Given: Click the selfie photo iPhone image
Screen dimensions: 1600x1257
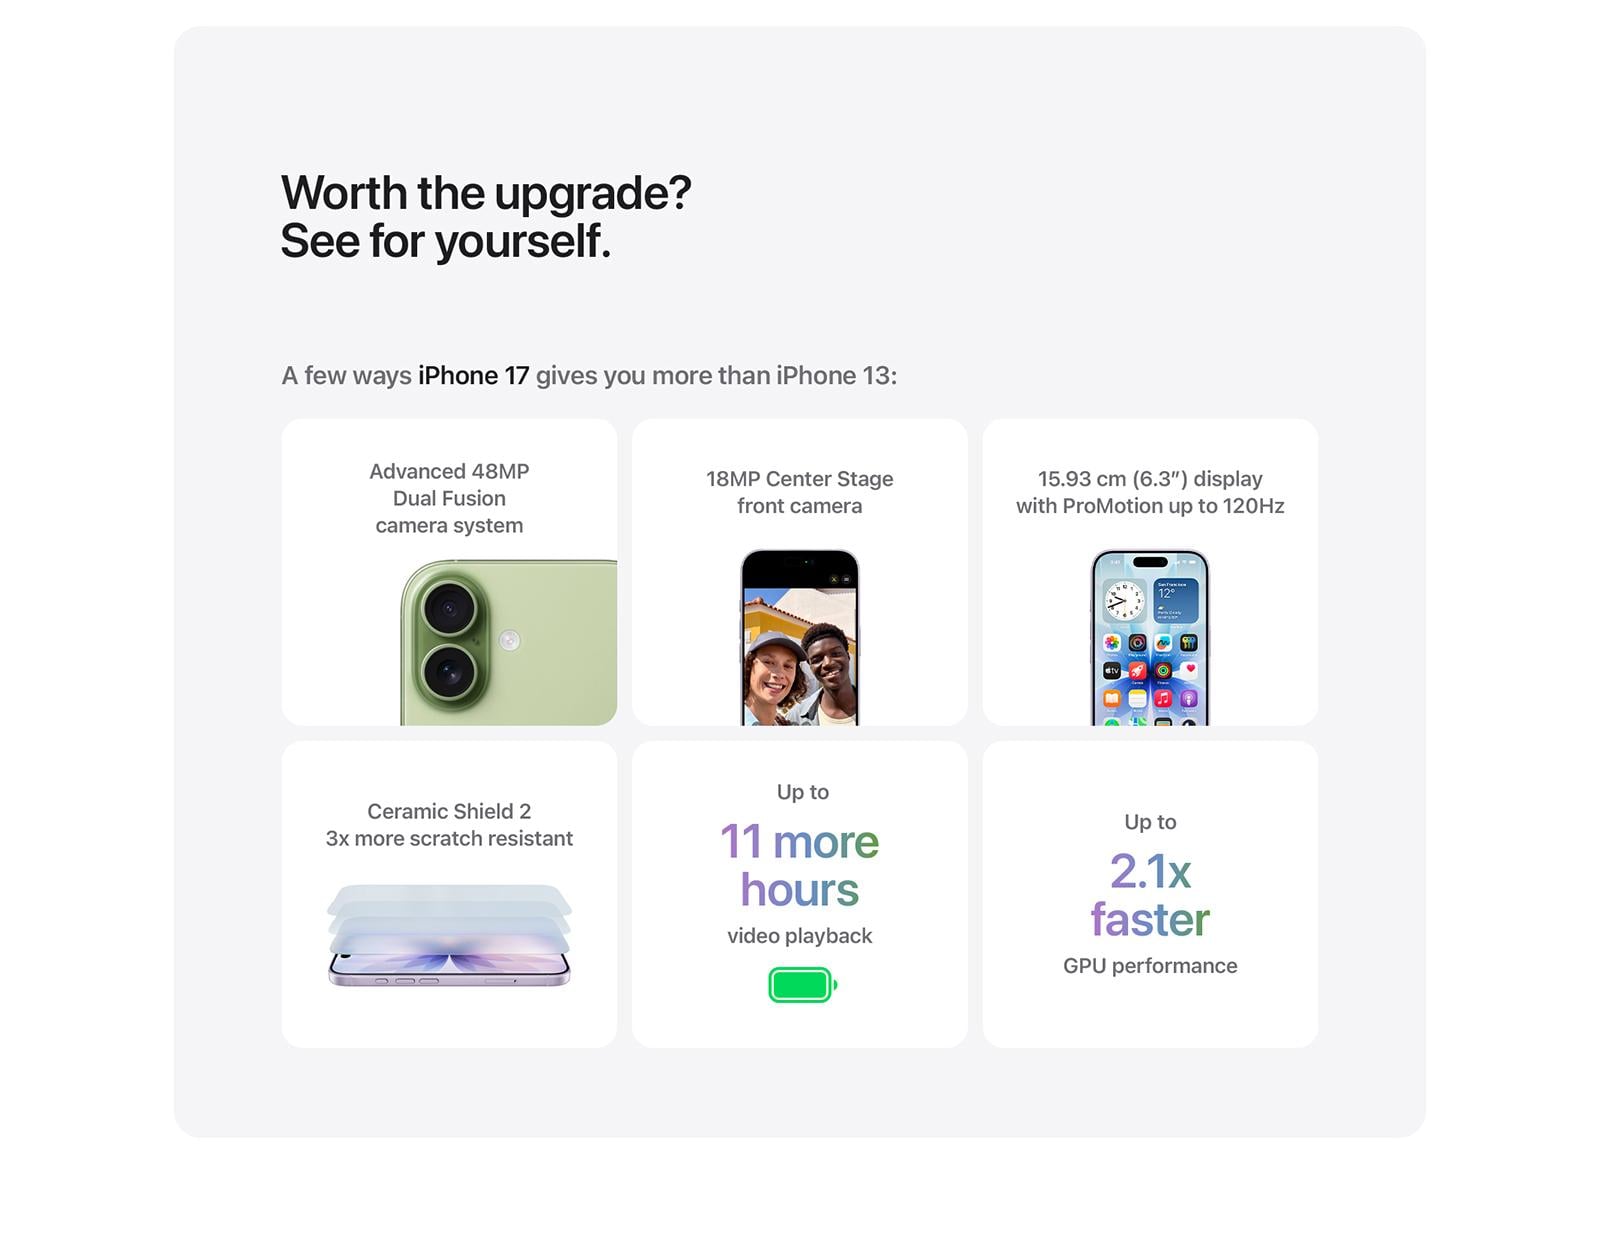Looking at the screenshot, I should (x=800, y=637).
